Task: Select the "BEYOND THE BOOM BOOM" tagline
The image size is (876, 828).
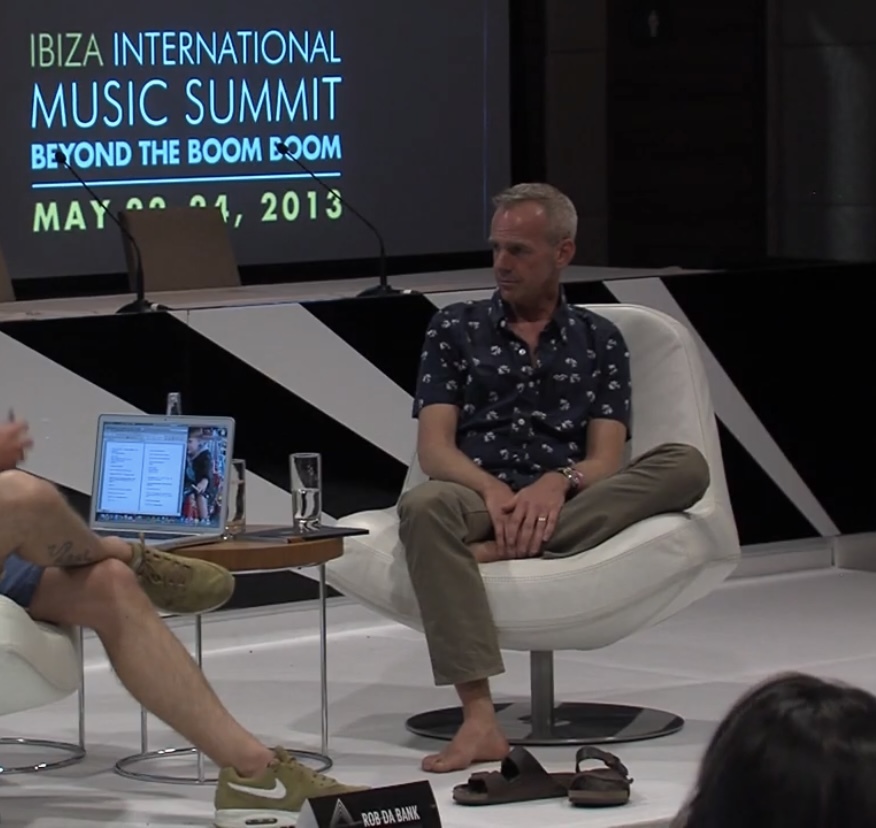Action: (x=186, y=153)
